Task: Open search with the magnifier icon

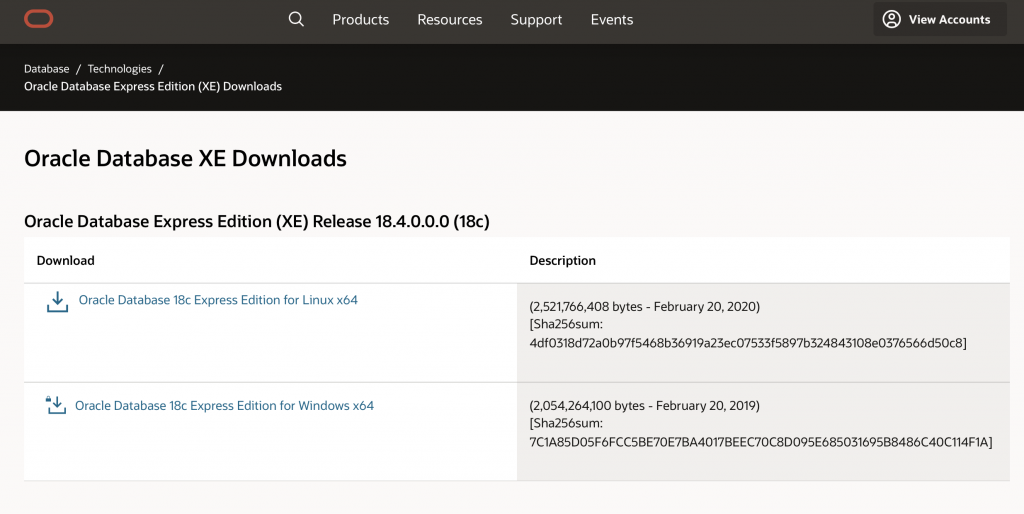Action: tap(296, 19)
